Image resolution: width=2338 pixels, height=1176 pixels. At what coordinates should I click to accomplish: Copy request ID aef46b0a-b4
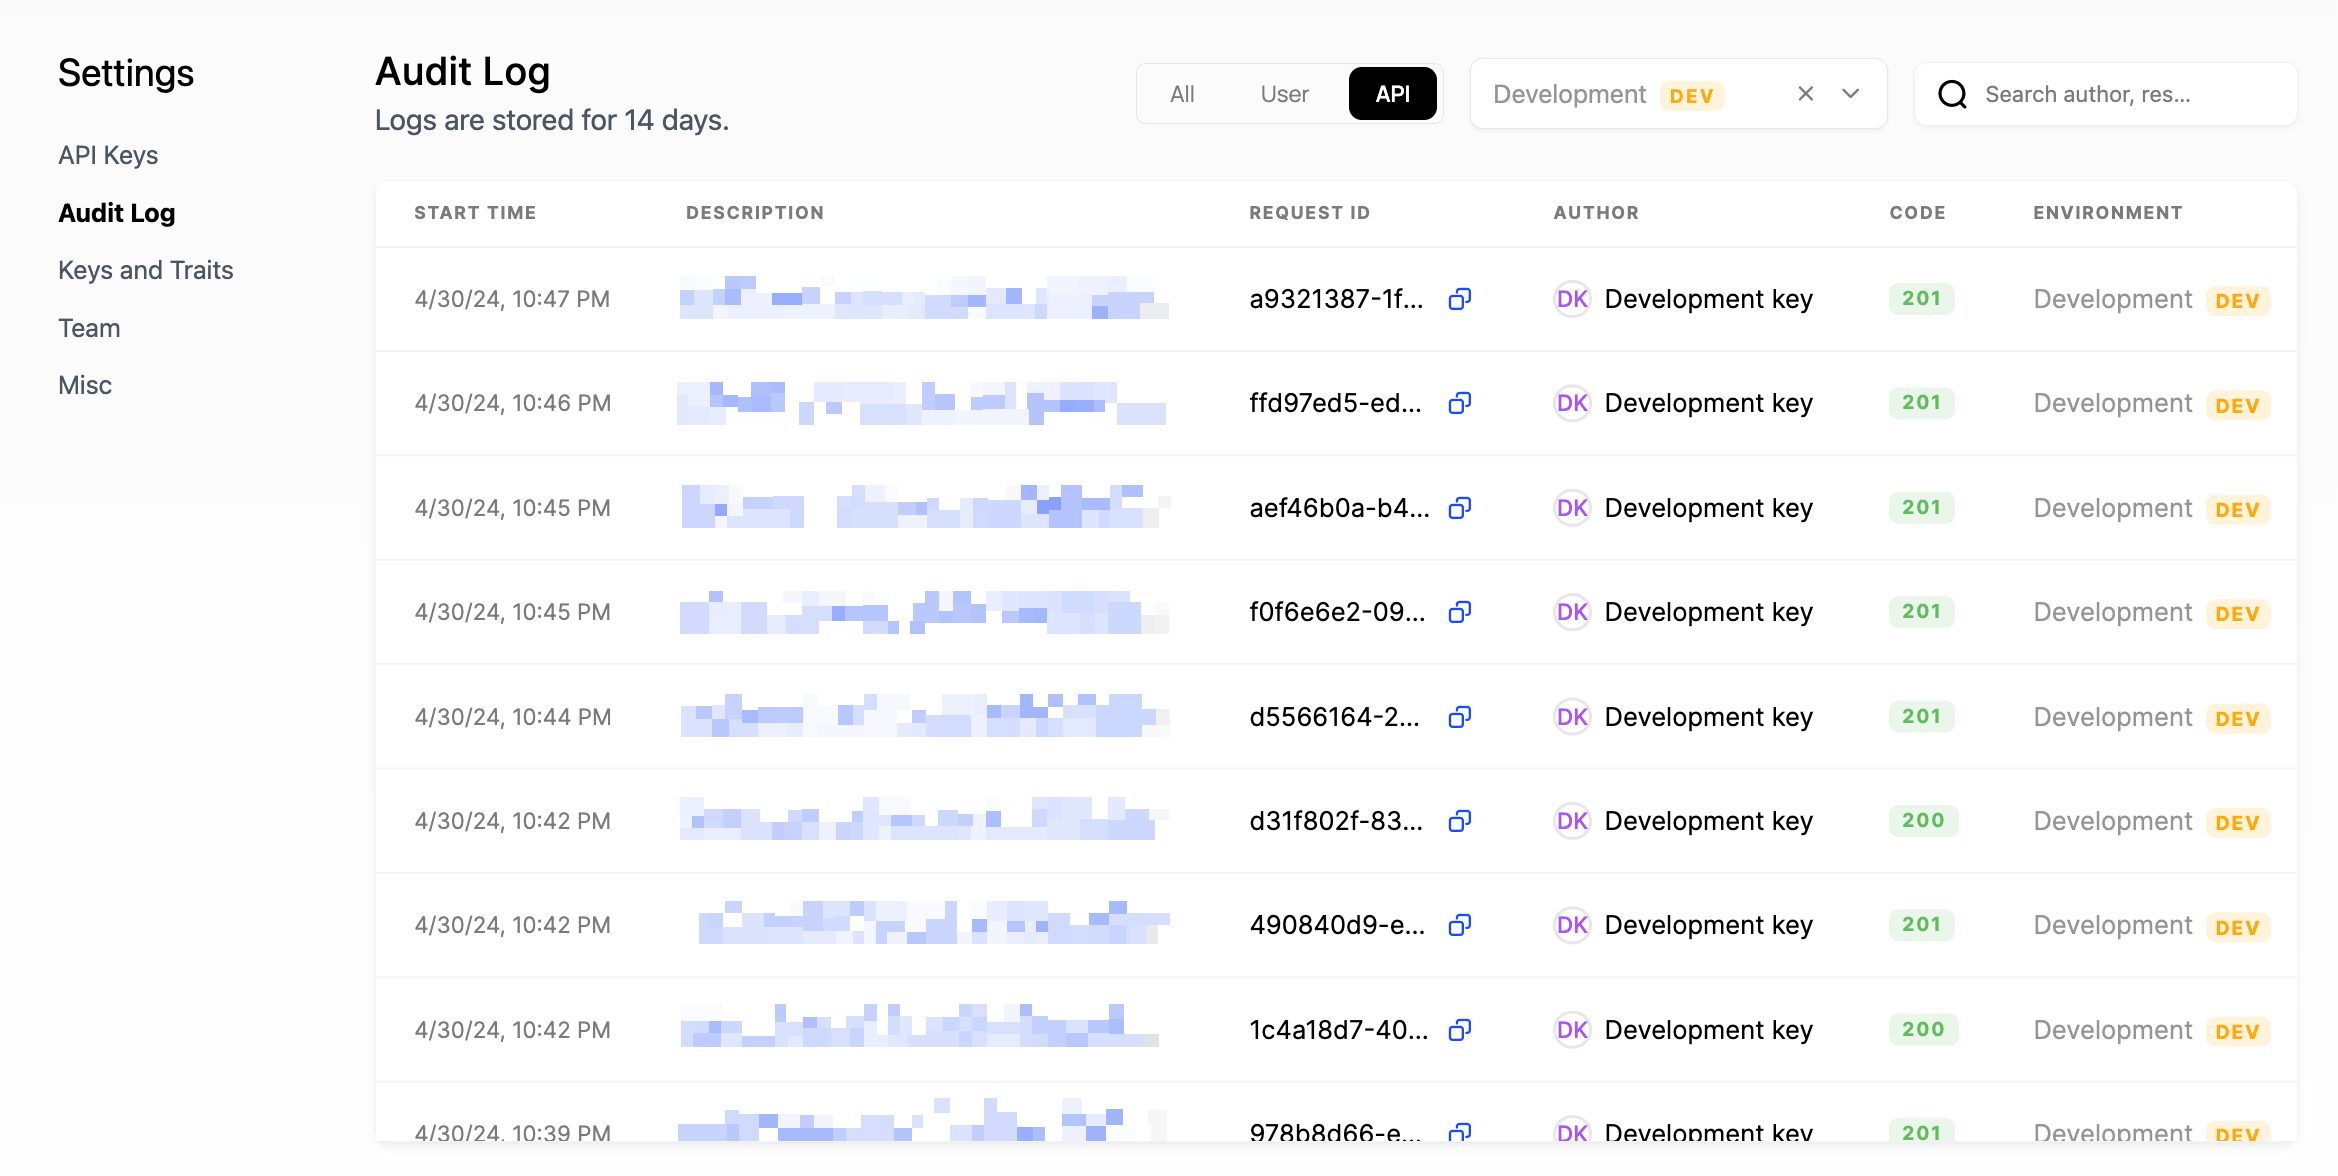click(x=1460, y=508)
